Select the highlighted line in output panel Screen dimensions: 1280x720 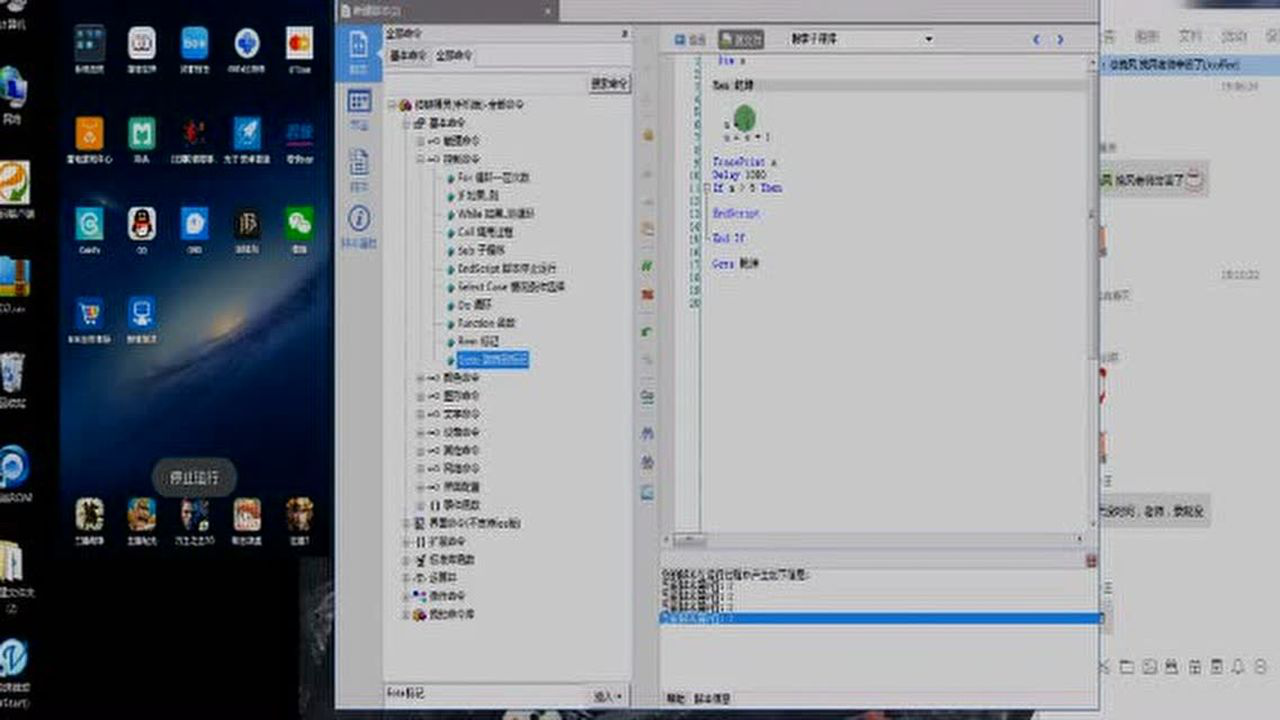tap(880, 619)
